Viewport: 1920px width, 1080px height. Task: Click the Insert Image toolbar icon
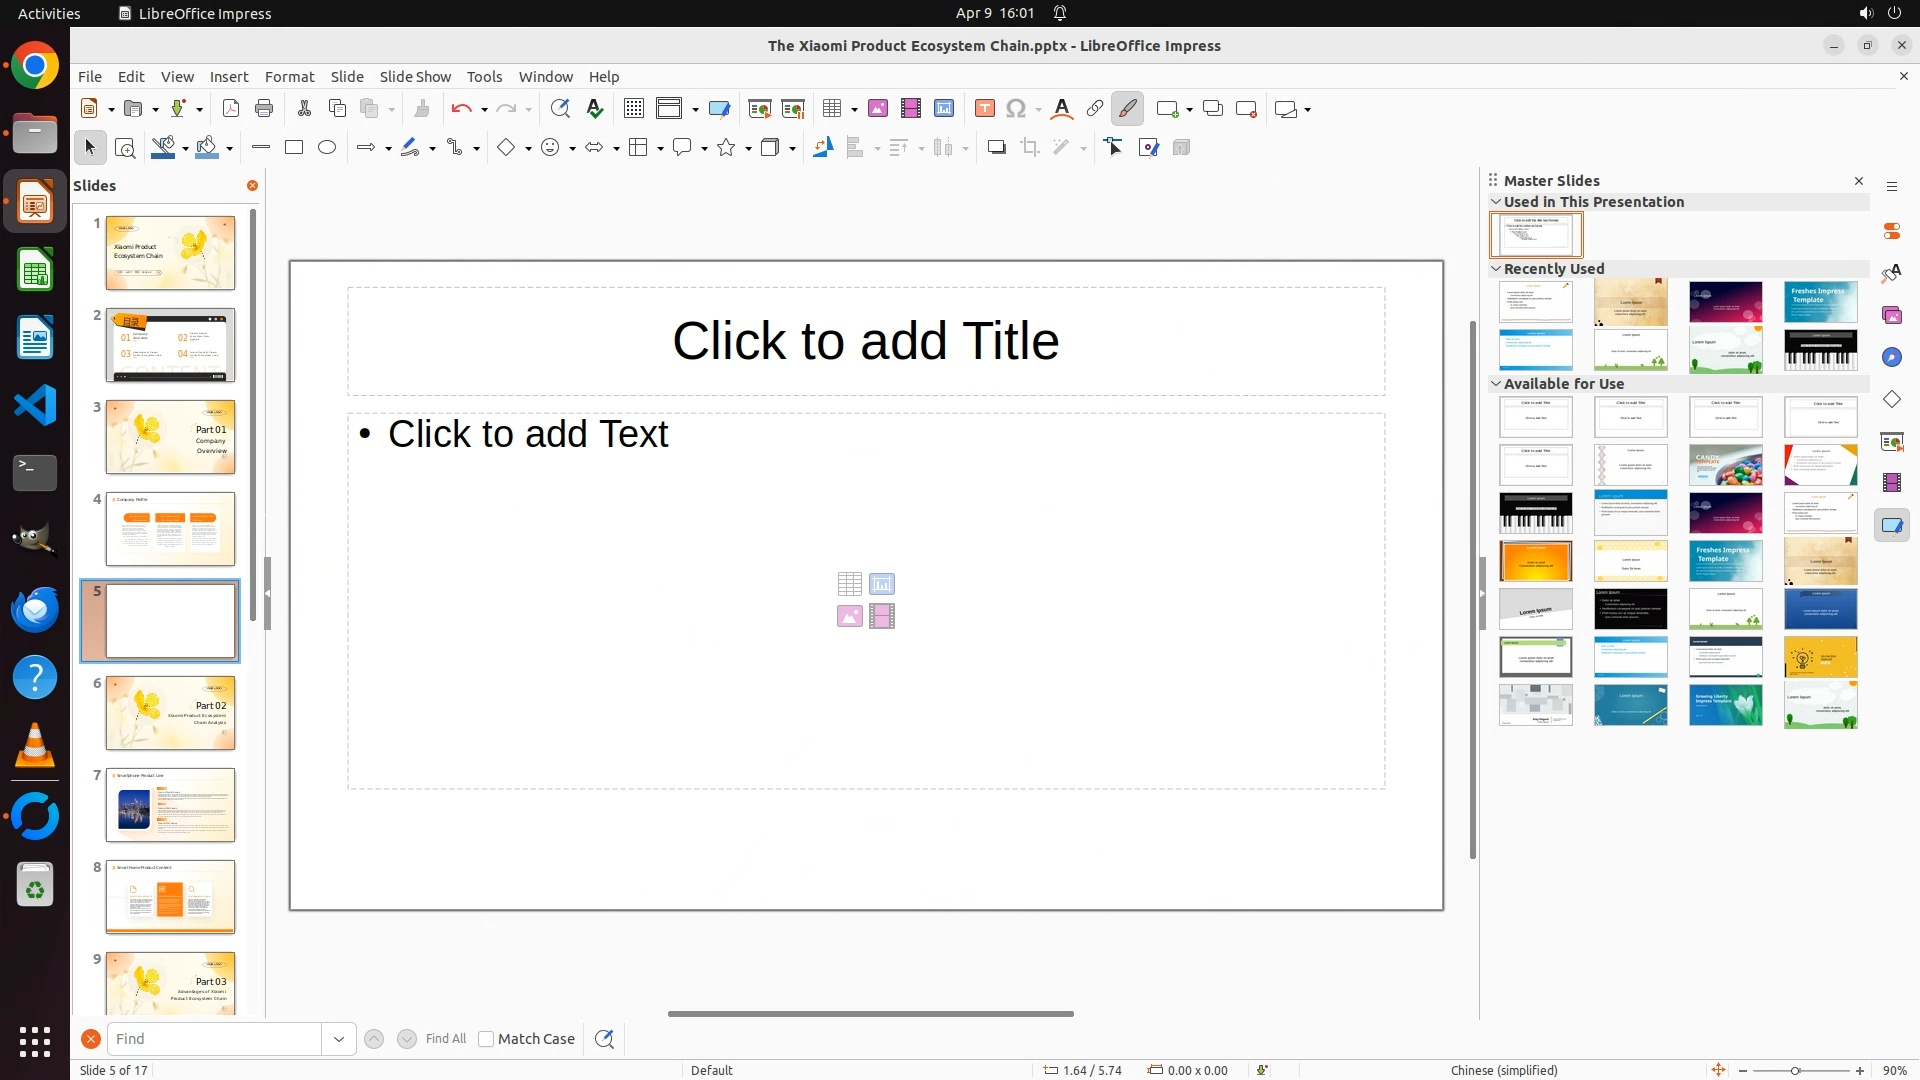click(x=878, y=108)
